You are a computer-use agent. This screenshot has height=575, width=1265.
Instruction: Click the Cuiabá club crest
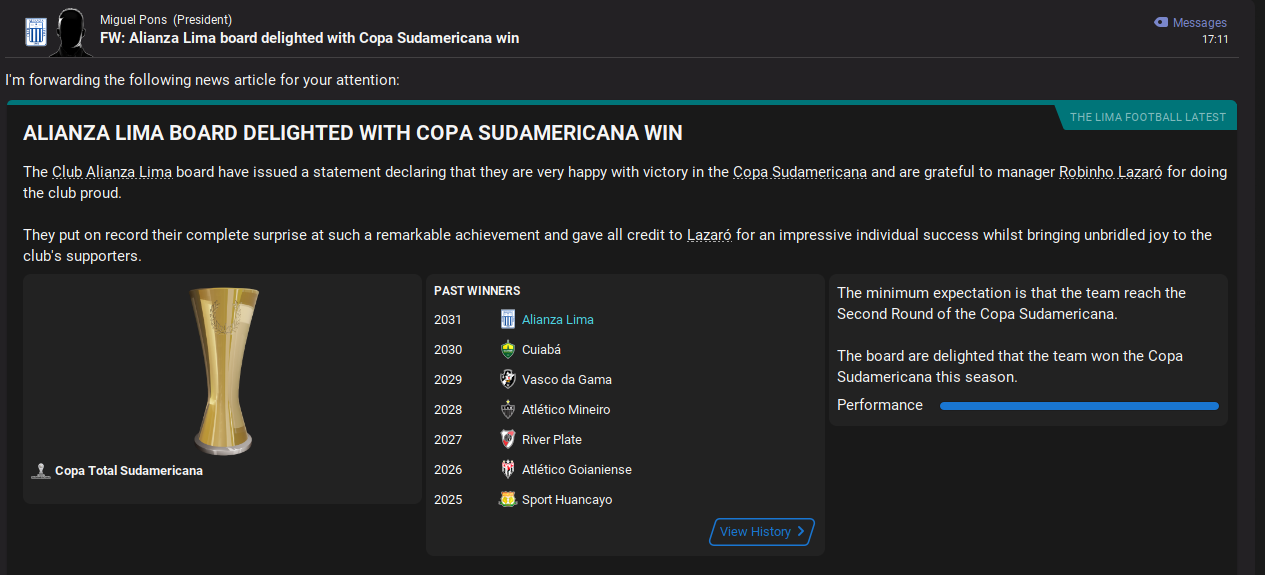pyautogui.click(x=508, y=350)
